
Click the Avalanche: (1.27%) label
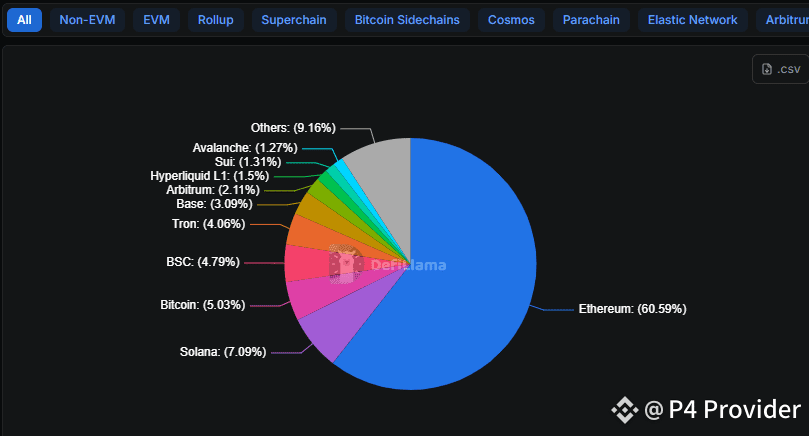pos(245,148)
